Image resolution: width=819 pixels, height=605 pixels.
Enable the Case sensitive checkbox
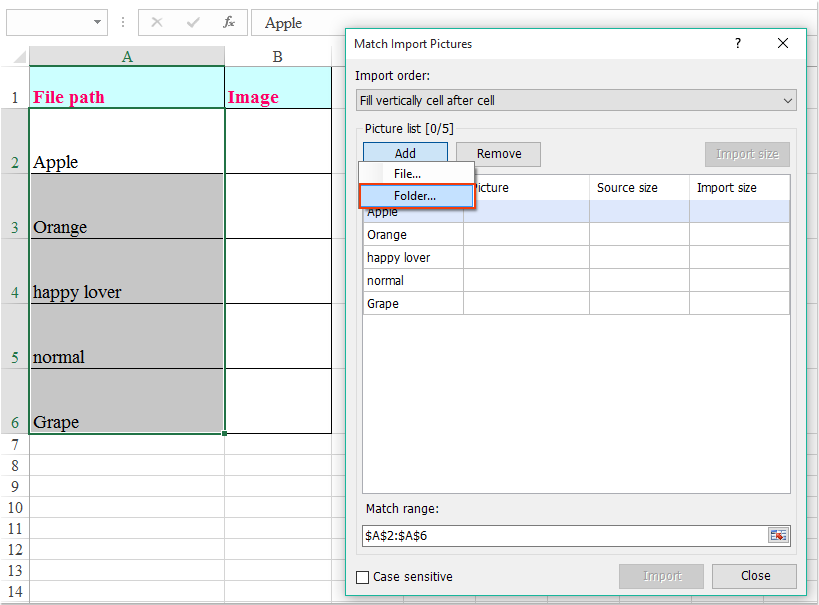tap(363, 577)
